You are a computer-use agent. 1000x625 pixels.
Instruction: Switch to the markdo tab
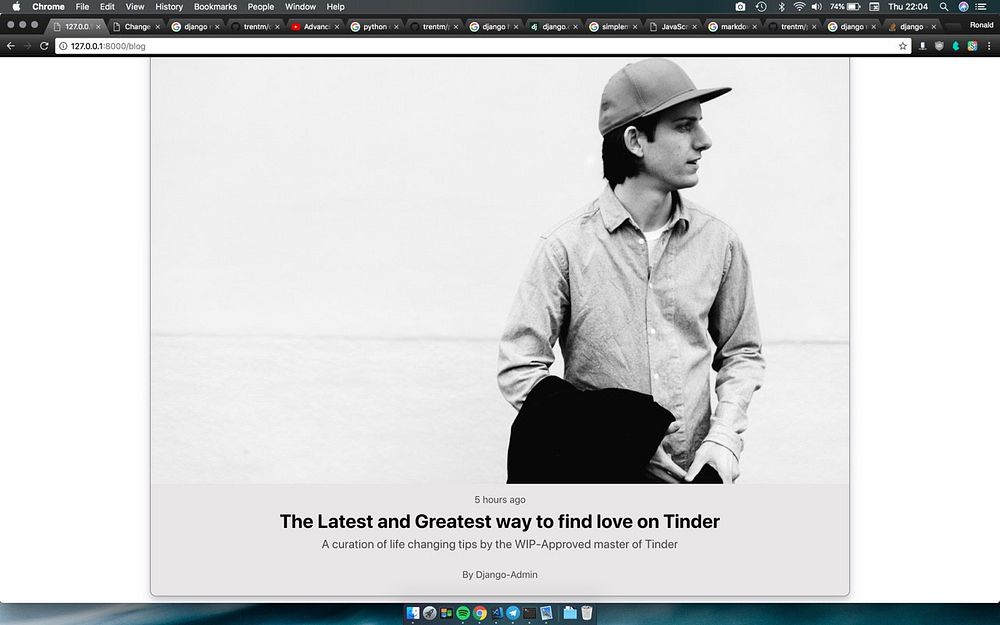732,27
